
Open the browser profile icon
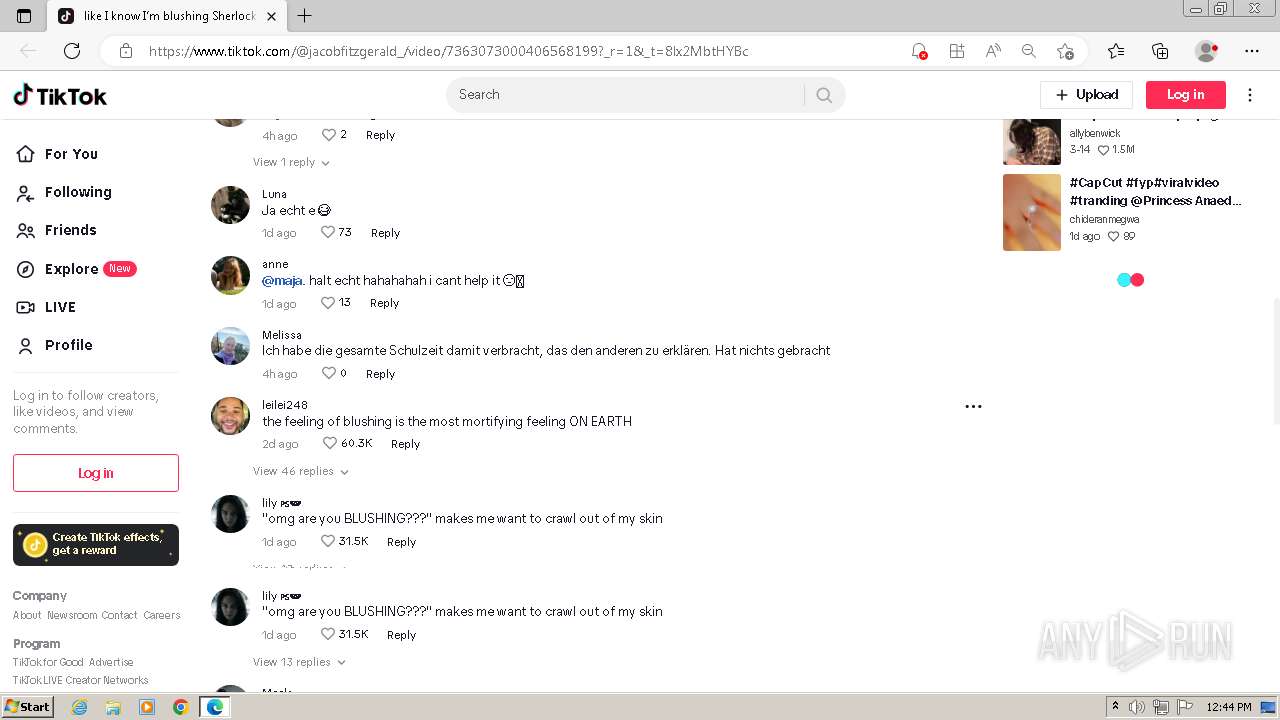pos(1207,51)
